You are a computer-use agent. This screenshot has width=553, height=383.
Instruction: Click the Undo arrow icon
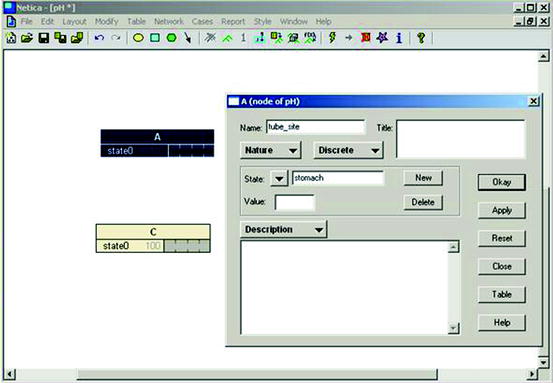click(x=99, y=38)
